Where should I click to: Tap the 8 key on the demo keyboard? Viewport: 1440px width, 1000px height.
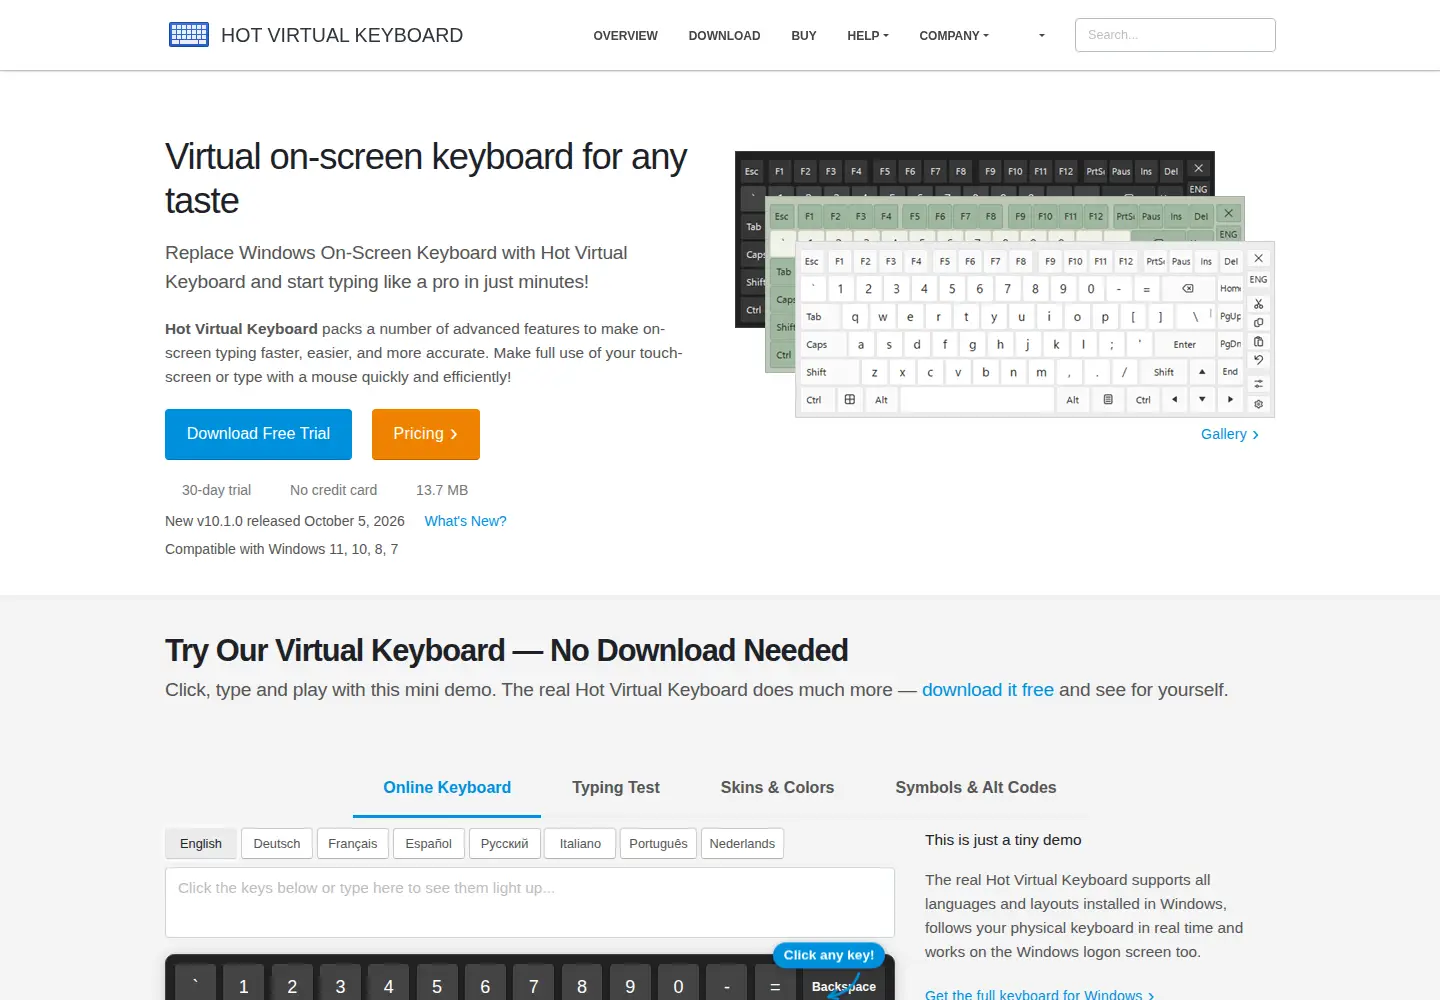coord(582,984)
